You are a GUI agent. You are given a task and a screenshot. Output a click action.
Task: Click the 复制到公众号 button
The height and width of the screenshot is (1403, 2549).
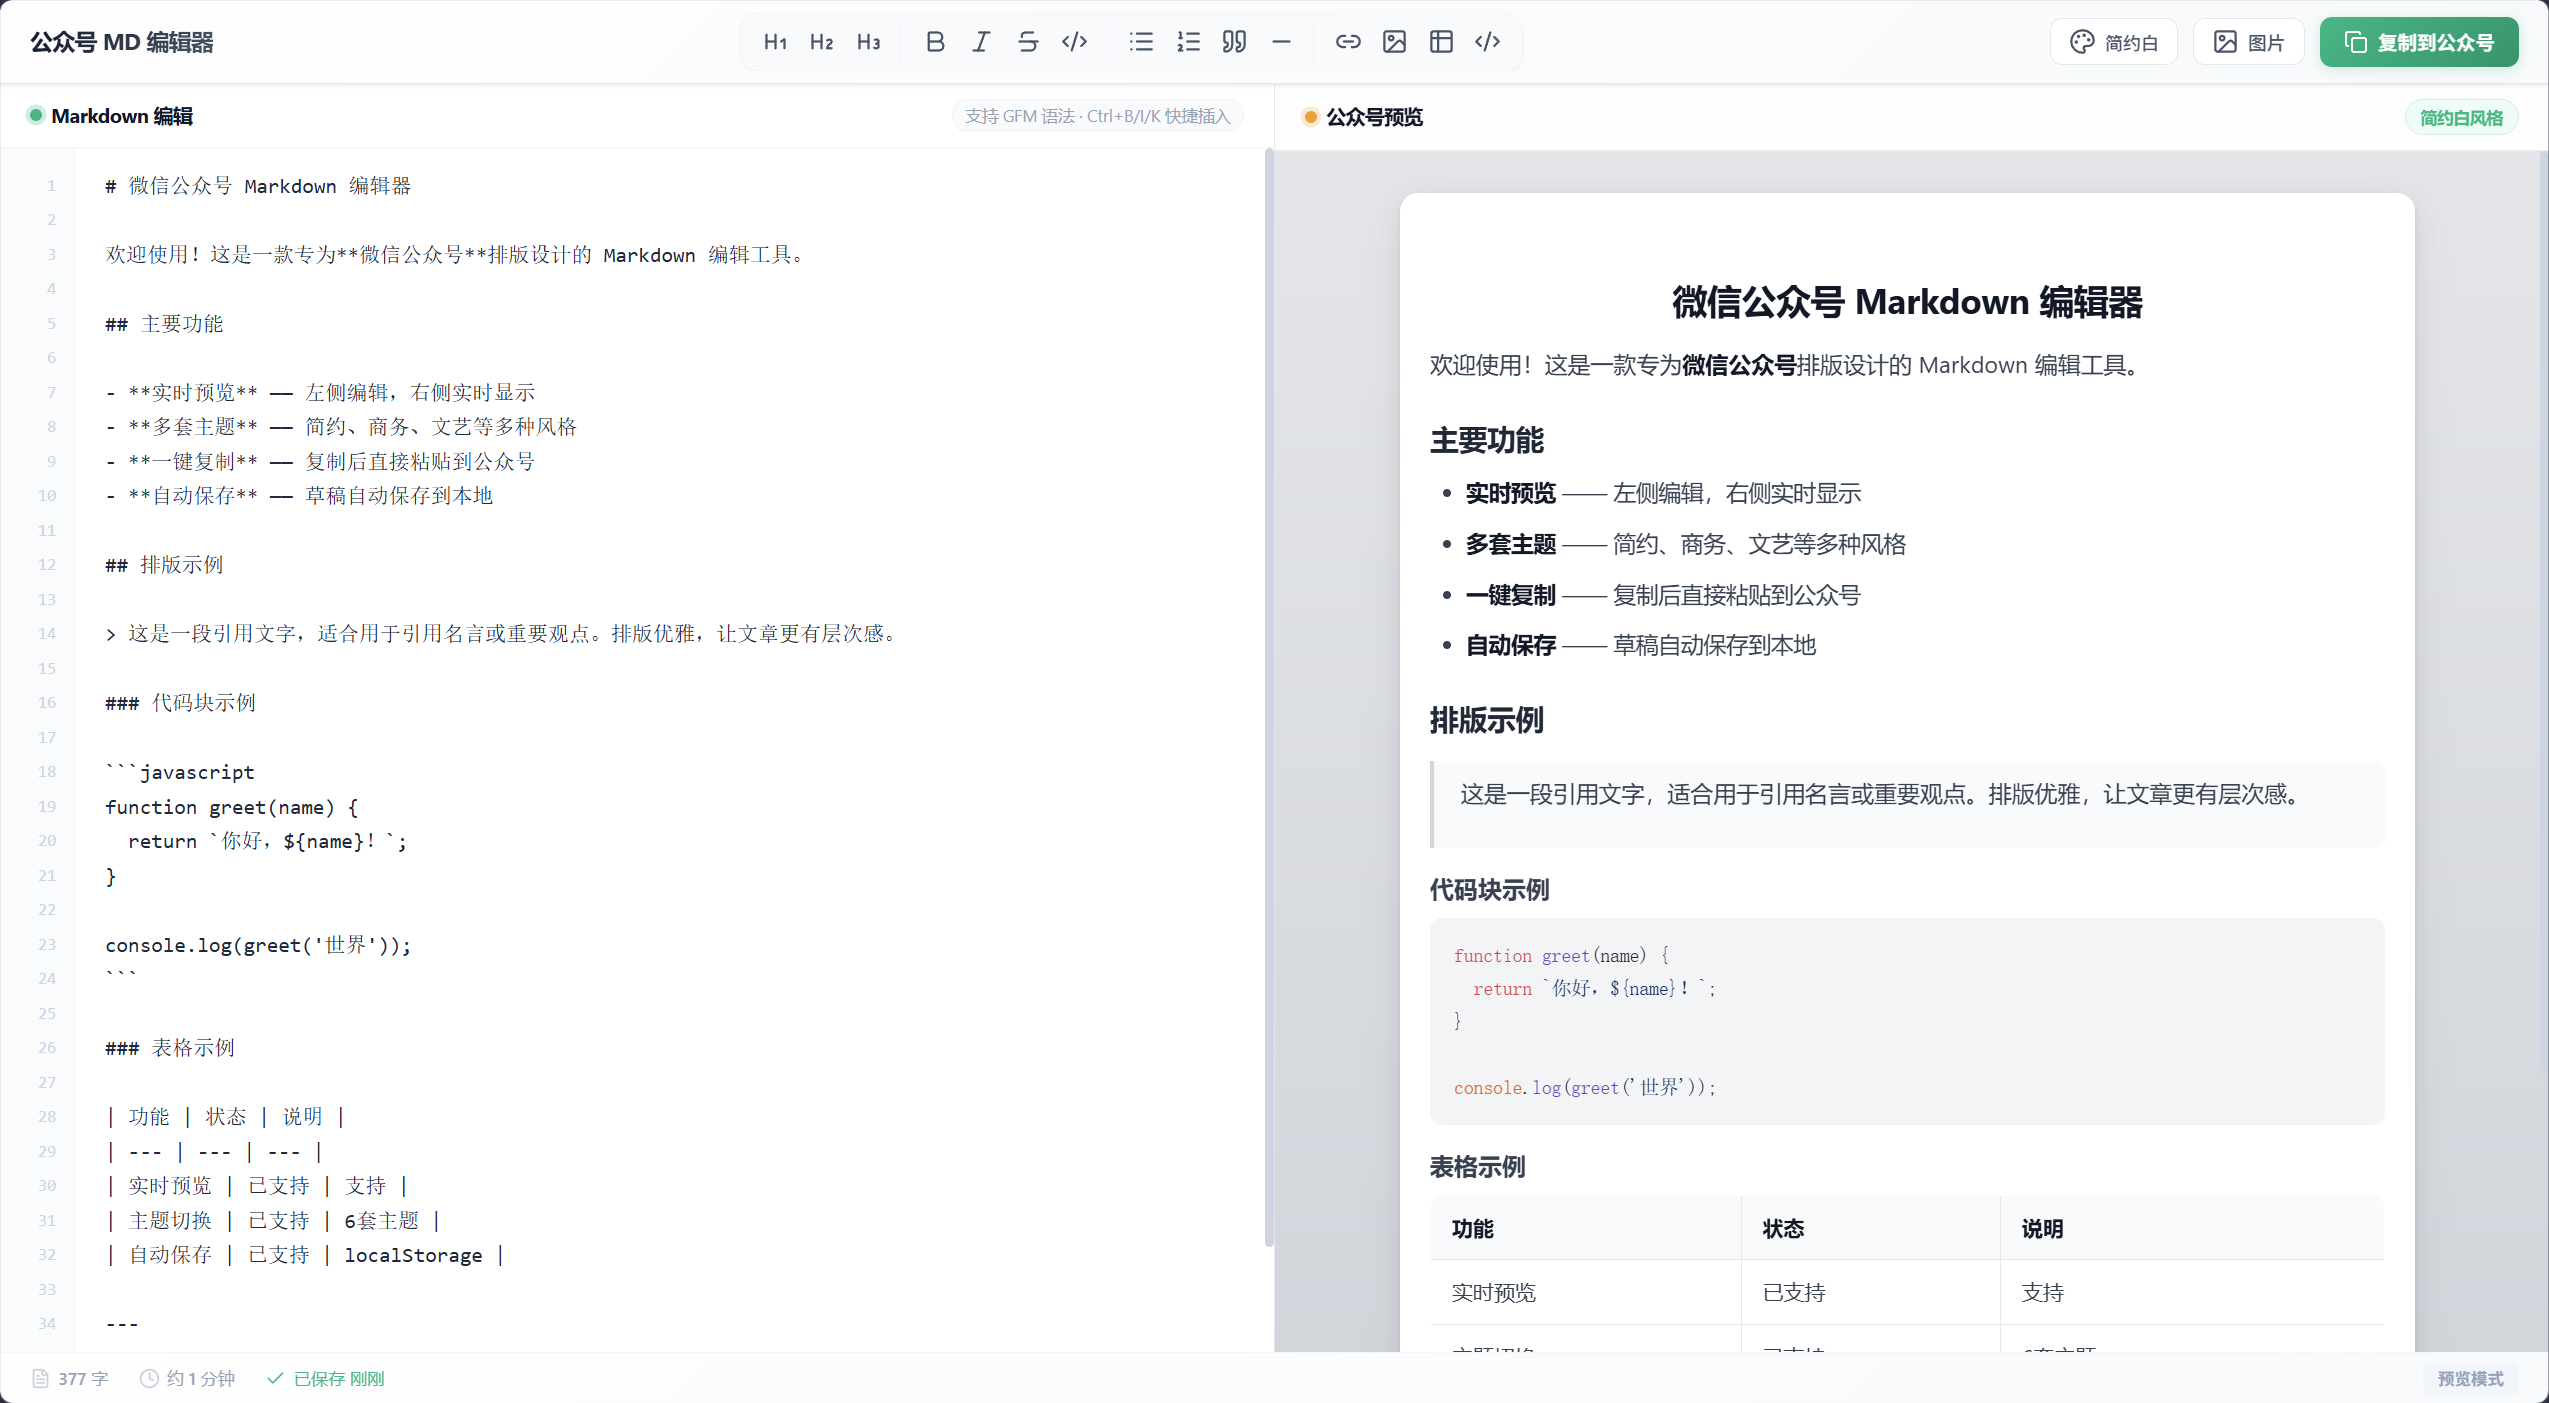2419,42
